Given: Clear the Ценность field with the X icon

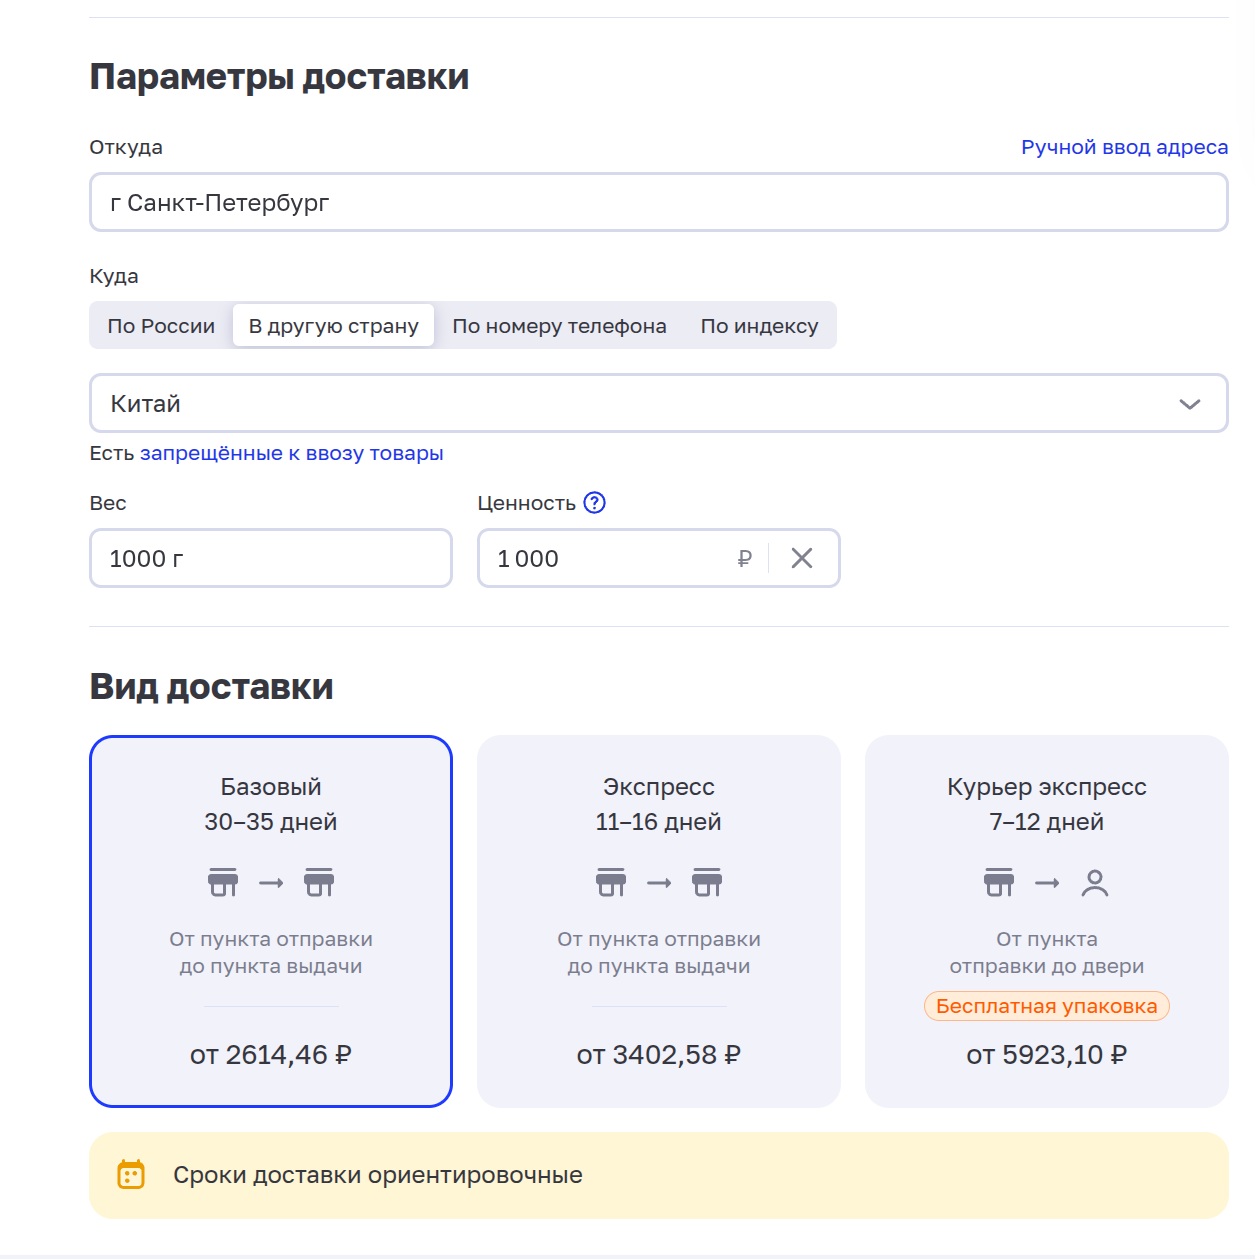Looking at the screenshot, I should pyautogui.click(x=802, y=558).
